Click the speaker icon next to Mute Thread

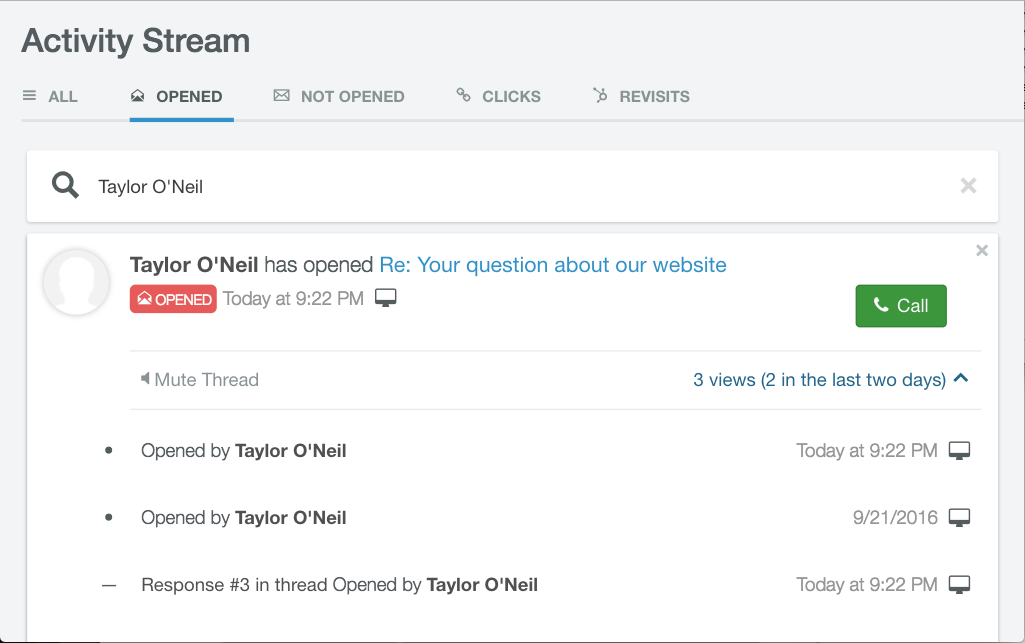click(x=145, y=380)
